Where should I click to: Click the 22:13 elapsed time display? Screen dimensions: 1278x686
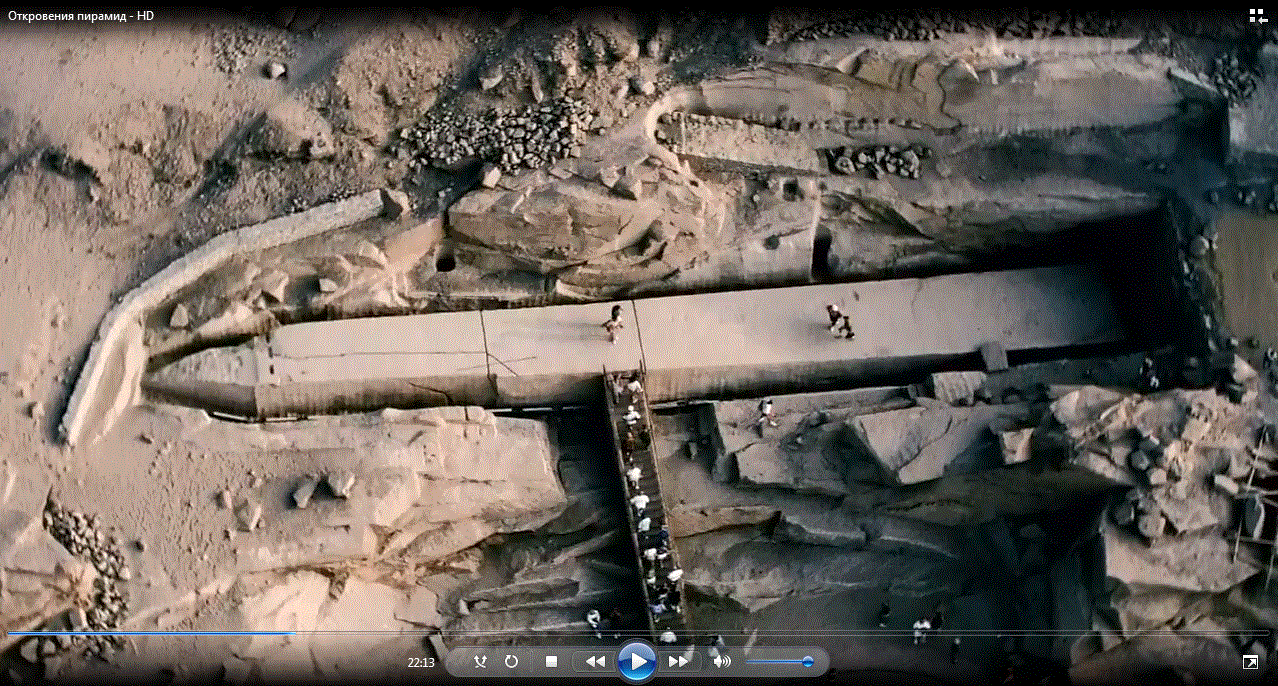420,662
